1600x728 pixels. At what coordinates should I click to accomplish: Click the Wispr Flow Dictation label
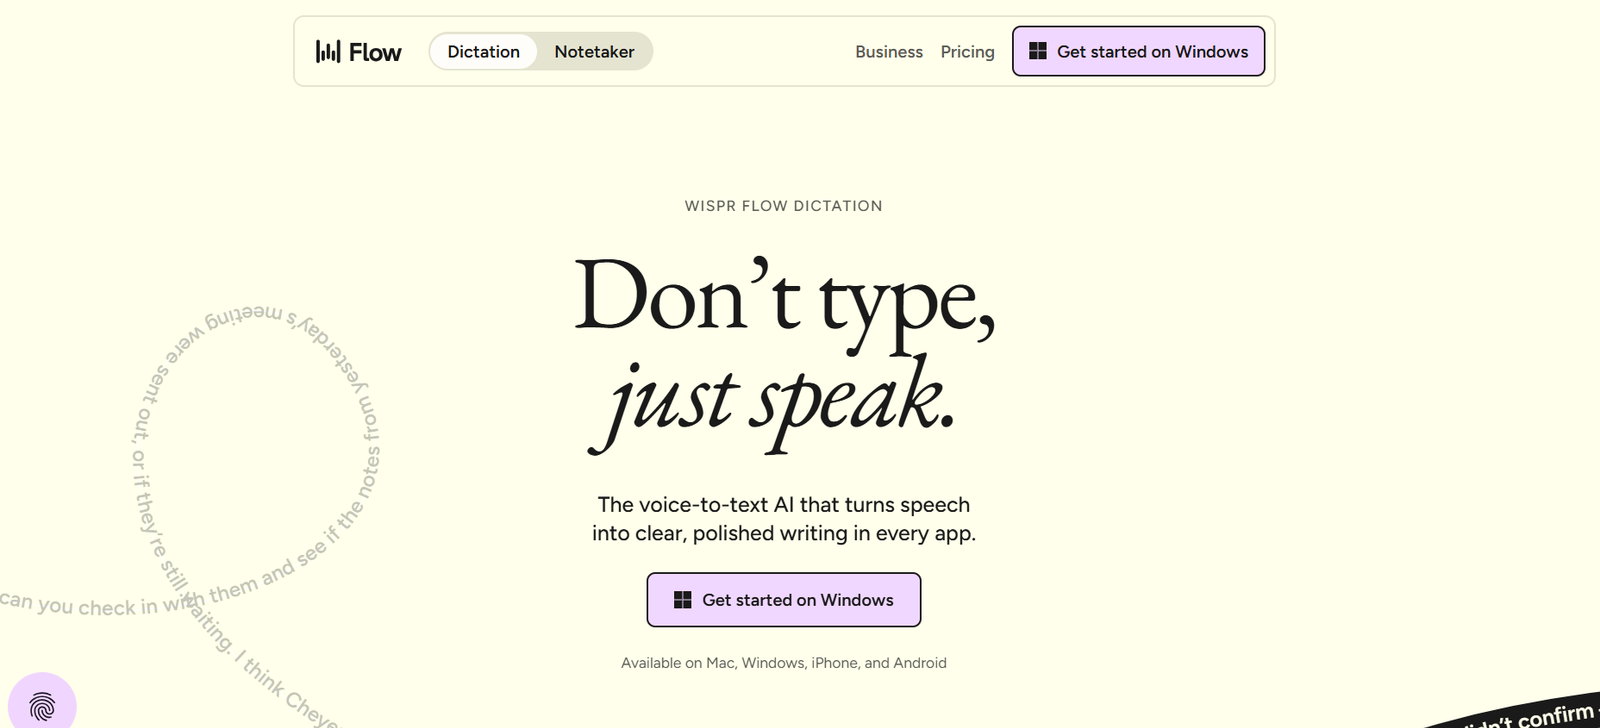click(x=784, y=206)
